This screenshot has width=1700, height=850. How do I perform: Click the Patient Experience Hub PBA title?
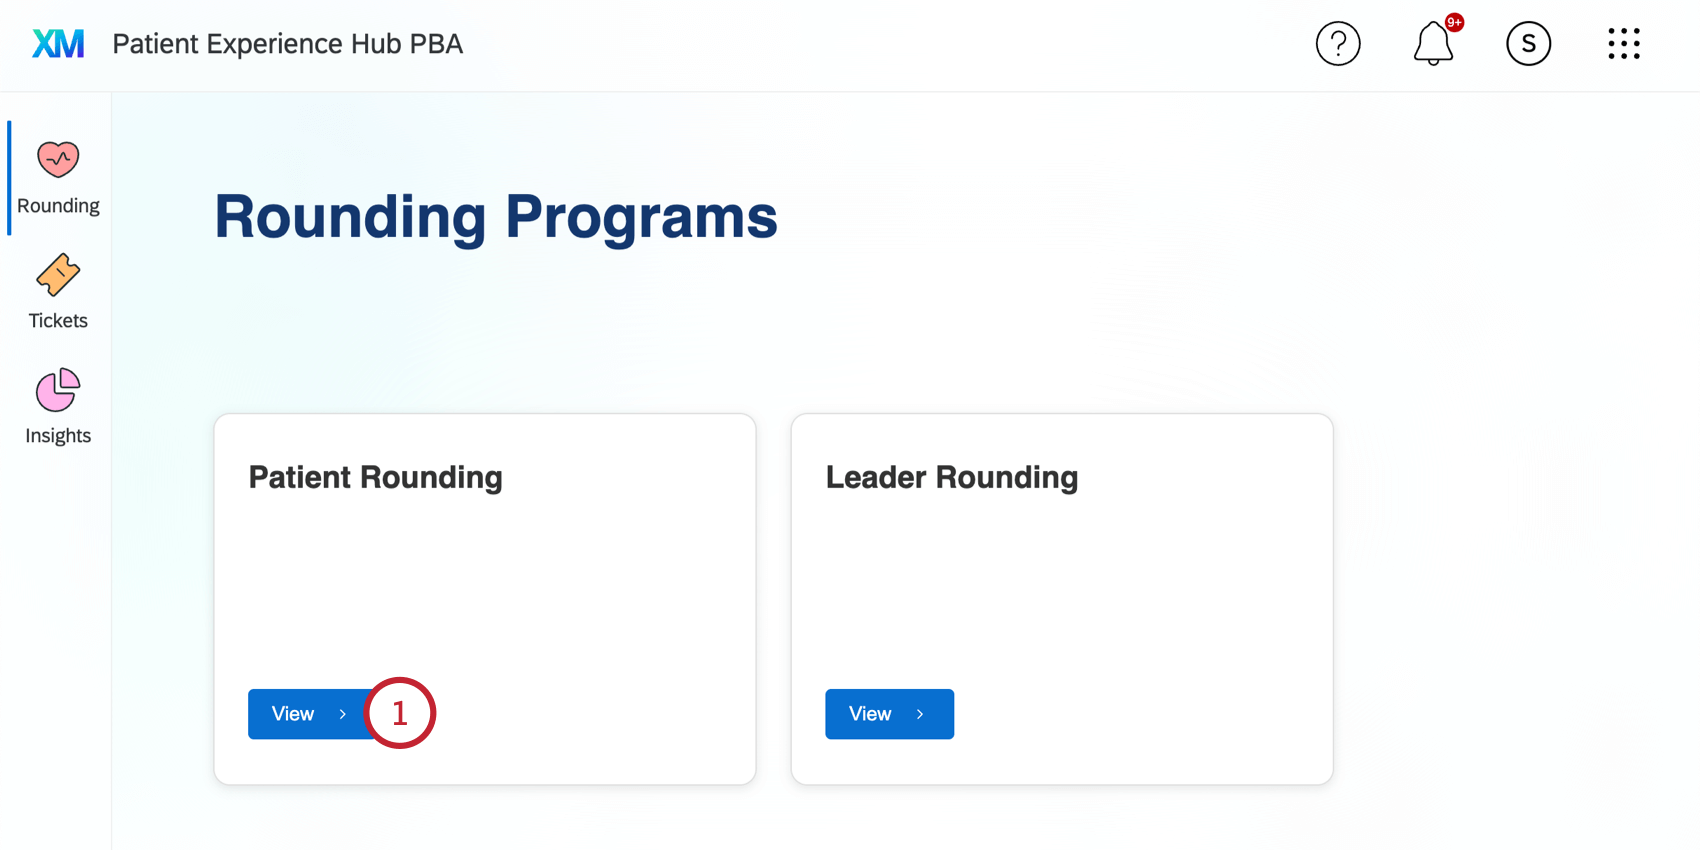pyautogui.click(x=287, y=43)
